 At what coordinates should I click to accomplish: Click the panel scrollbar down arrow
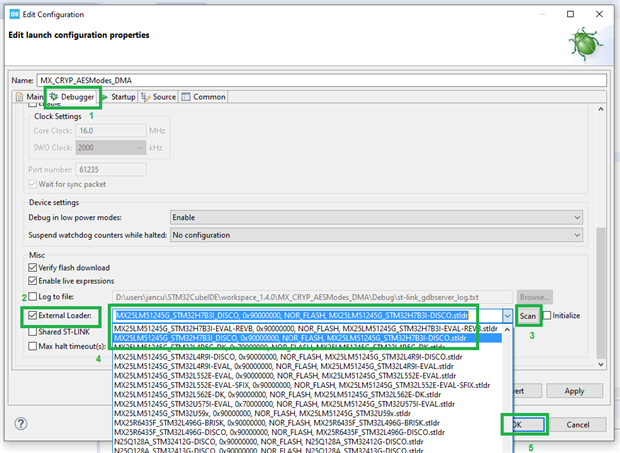(601, 364)
